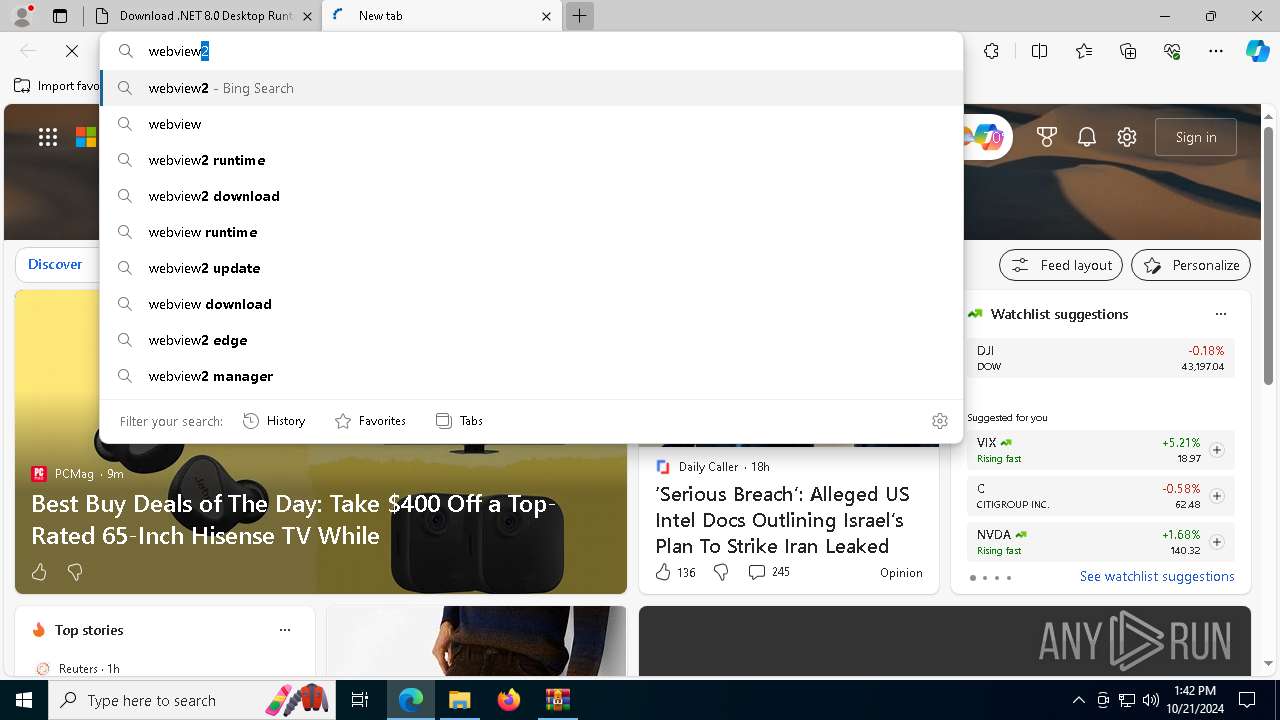Open Settings and more ellipsis
1280x720 pixels.
1216,51
